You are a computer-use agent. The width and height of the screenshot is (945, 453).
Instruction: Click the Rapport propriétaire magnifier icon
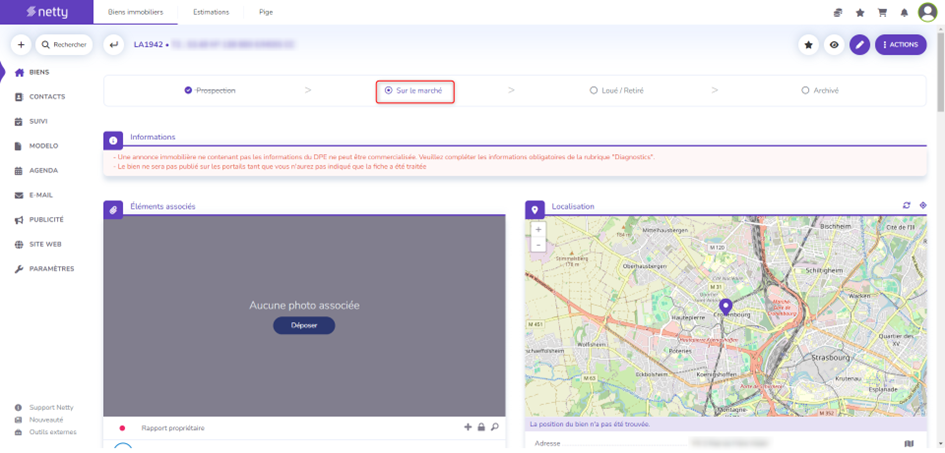coord(495,428)
